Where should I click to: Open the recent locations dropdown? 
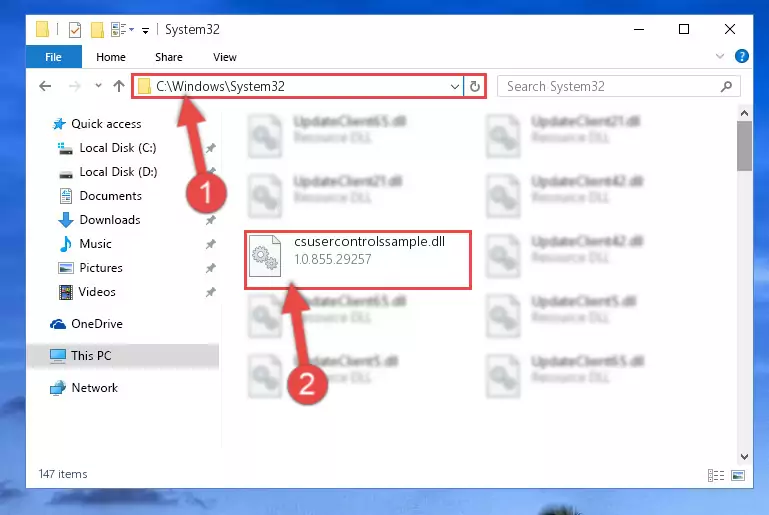[x=98, y=86]
